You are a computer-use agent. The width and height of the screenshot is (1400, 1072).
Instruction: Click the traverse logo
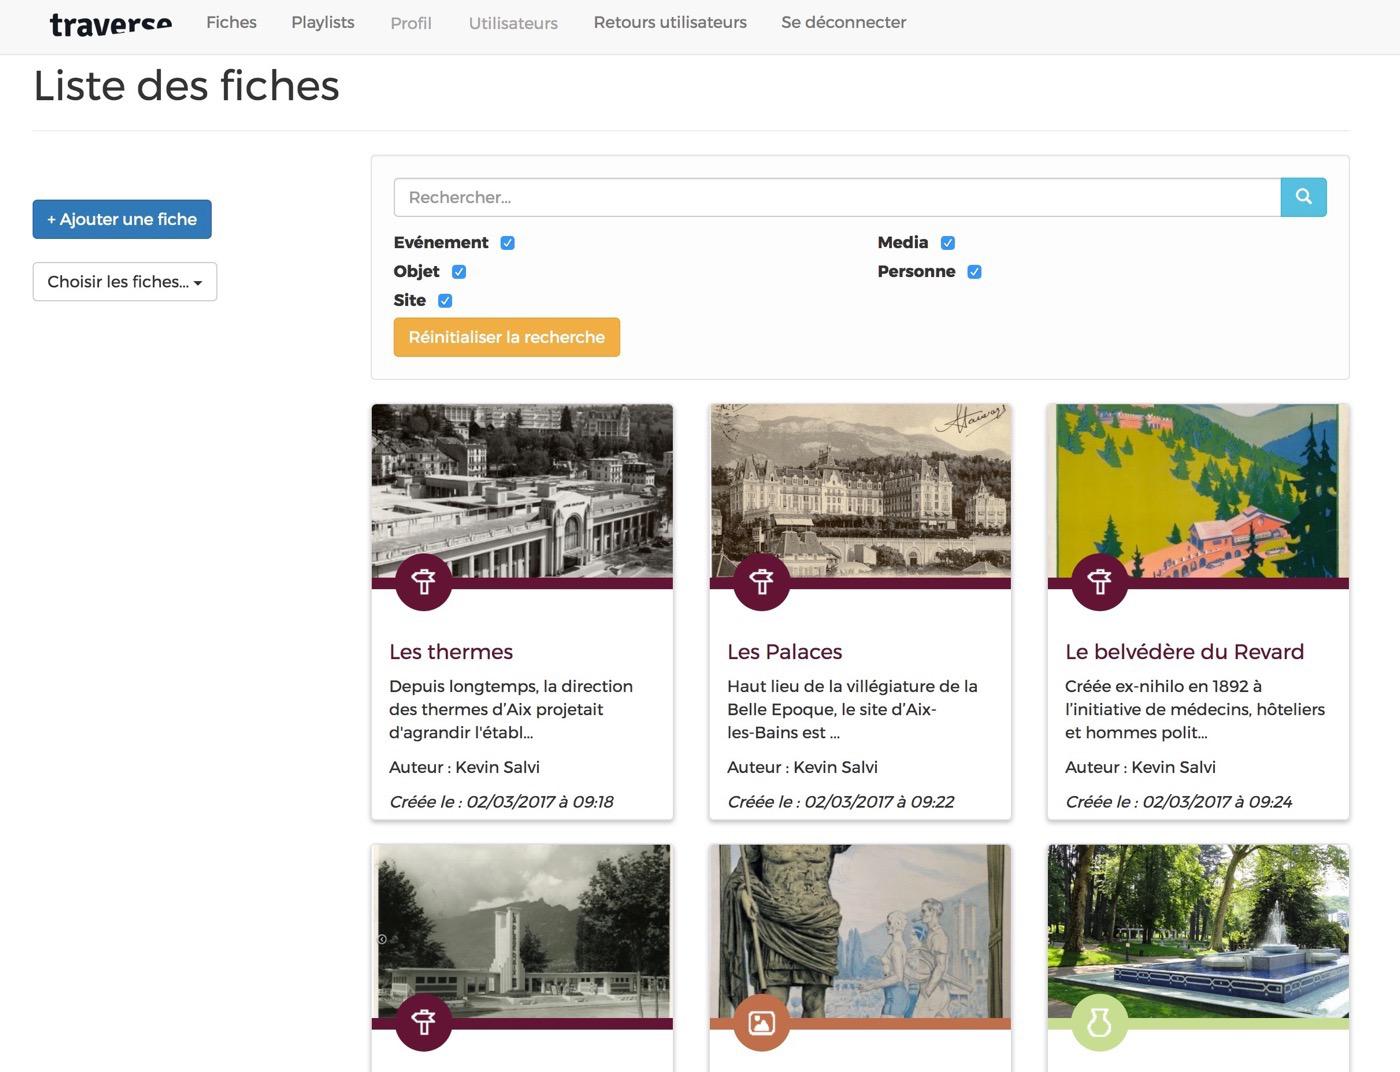click(x=111, y=23)
